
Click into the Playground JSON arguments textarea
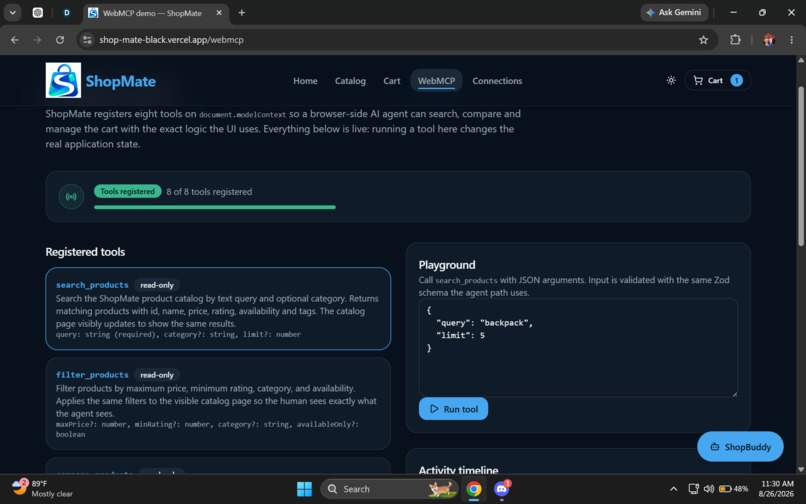click(x=578, y=348)
